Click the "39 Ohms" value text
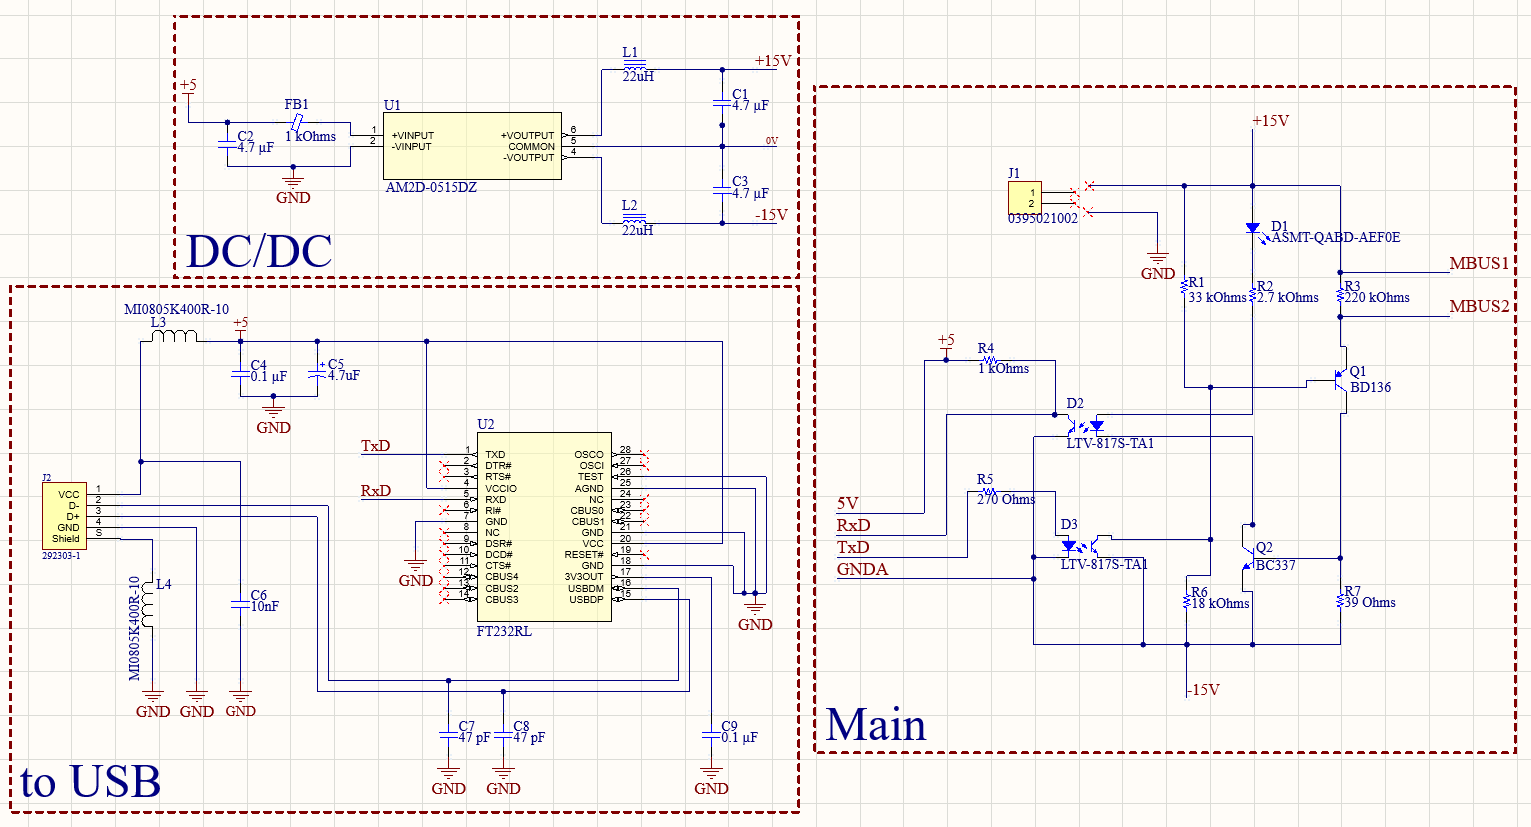This screenshot has width=1531, height=827. [1370, 602]
